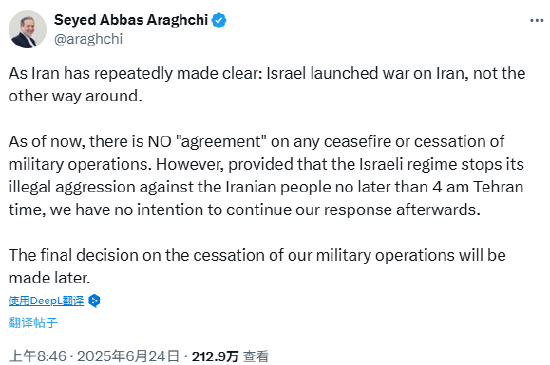Click the DeepL hexagon logo icon
Viewport: 550px width, 365px height.
click(94, 301)
